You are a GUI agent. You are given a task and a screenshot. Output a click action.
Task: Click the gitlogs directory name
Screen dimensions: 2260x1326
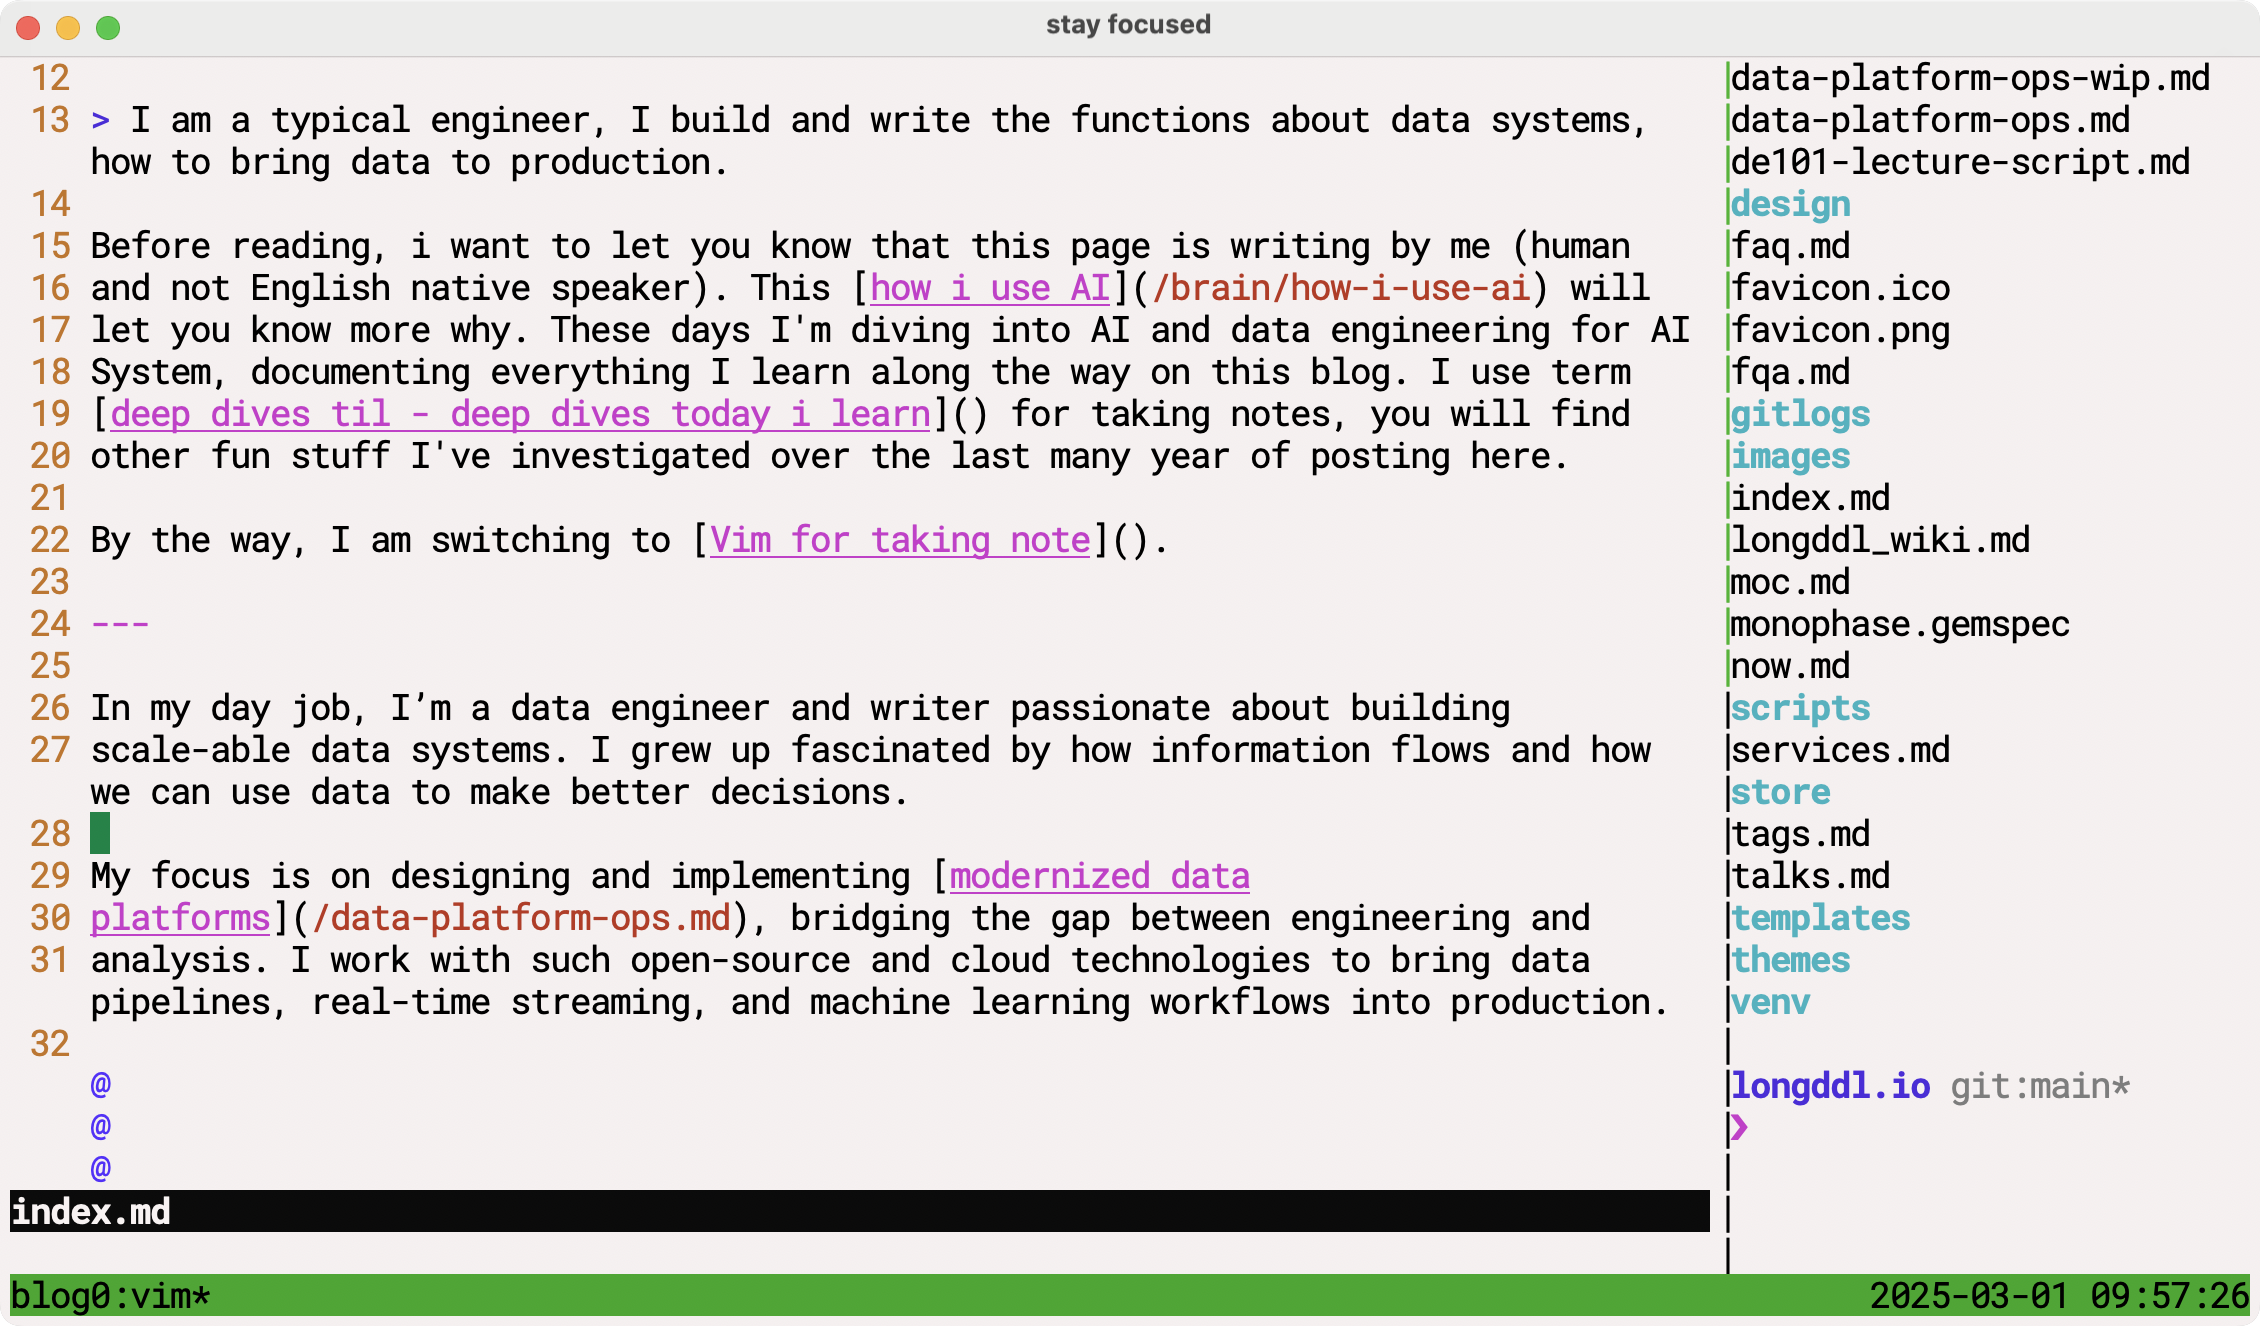click(x=1800, y=414)
